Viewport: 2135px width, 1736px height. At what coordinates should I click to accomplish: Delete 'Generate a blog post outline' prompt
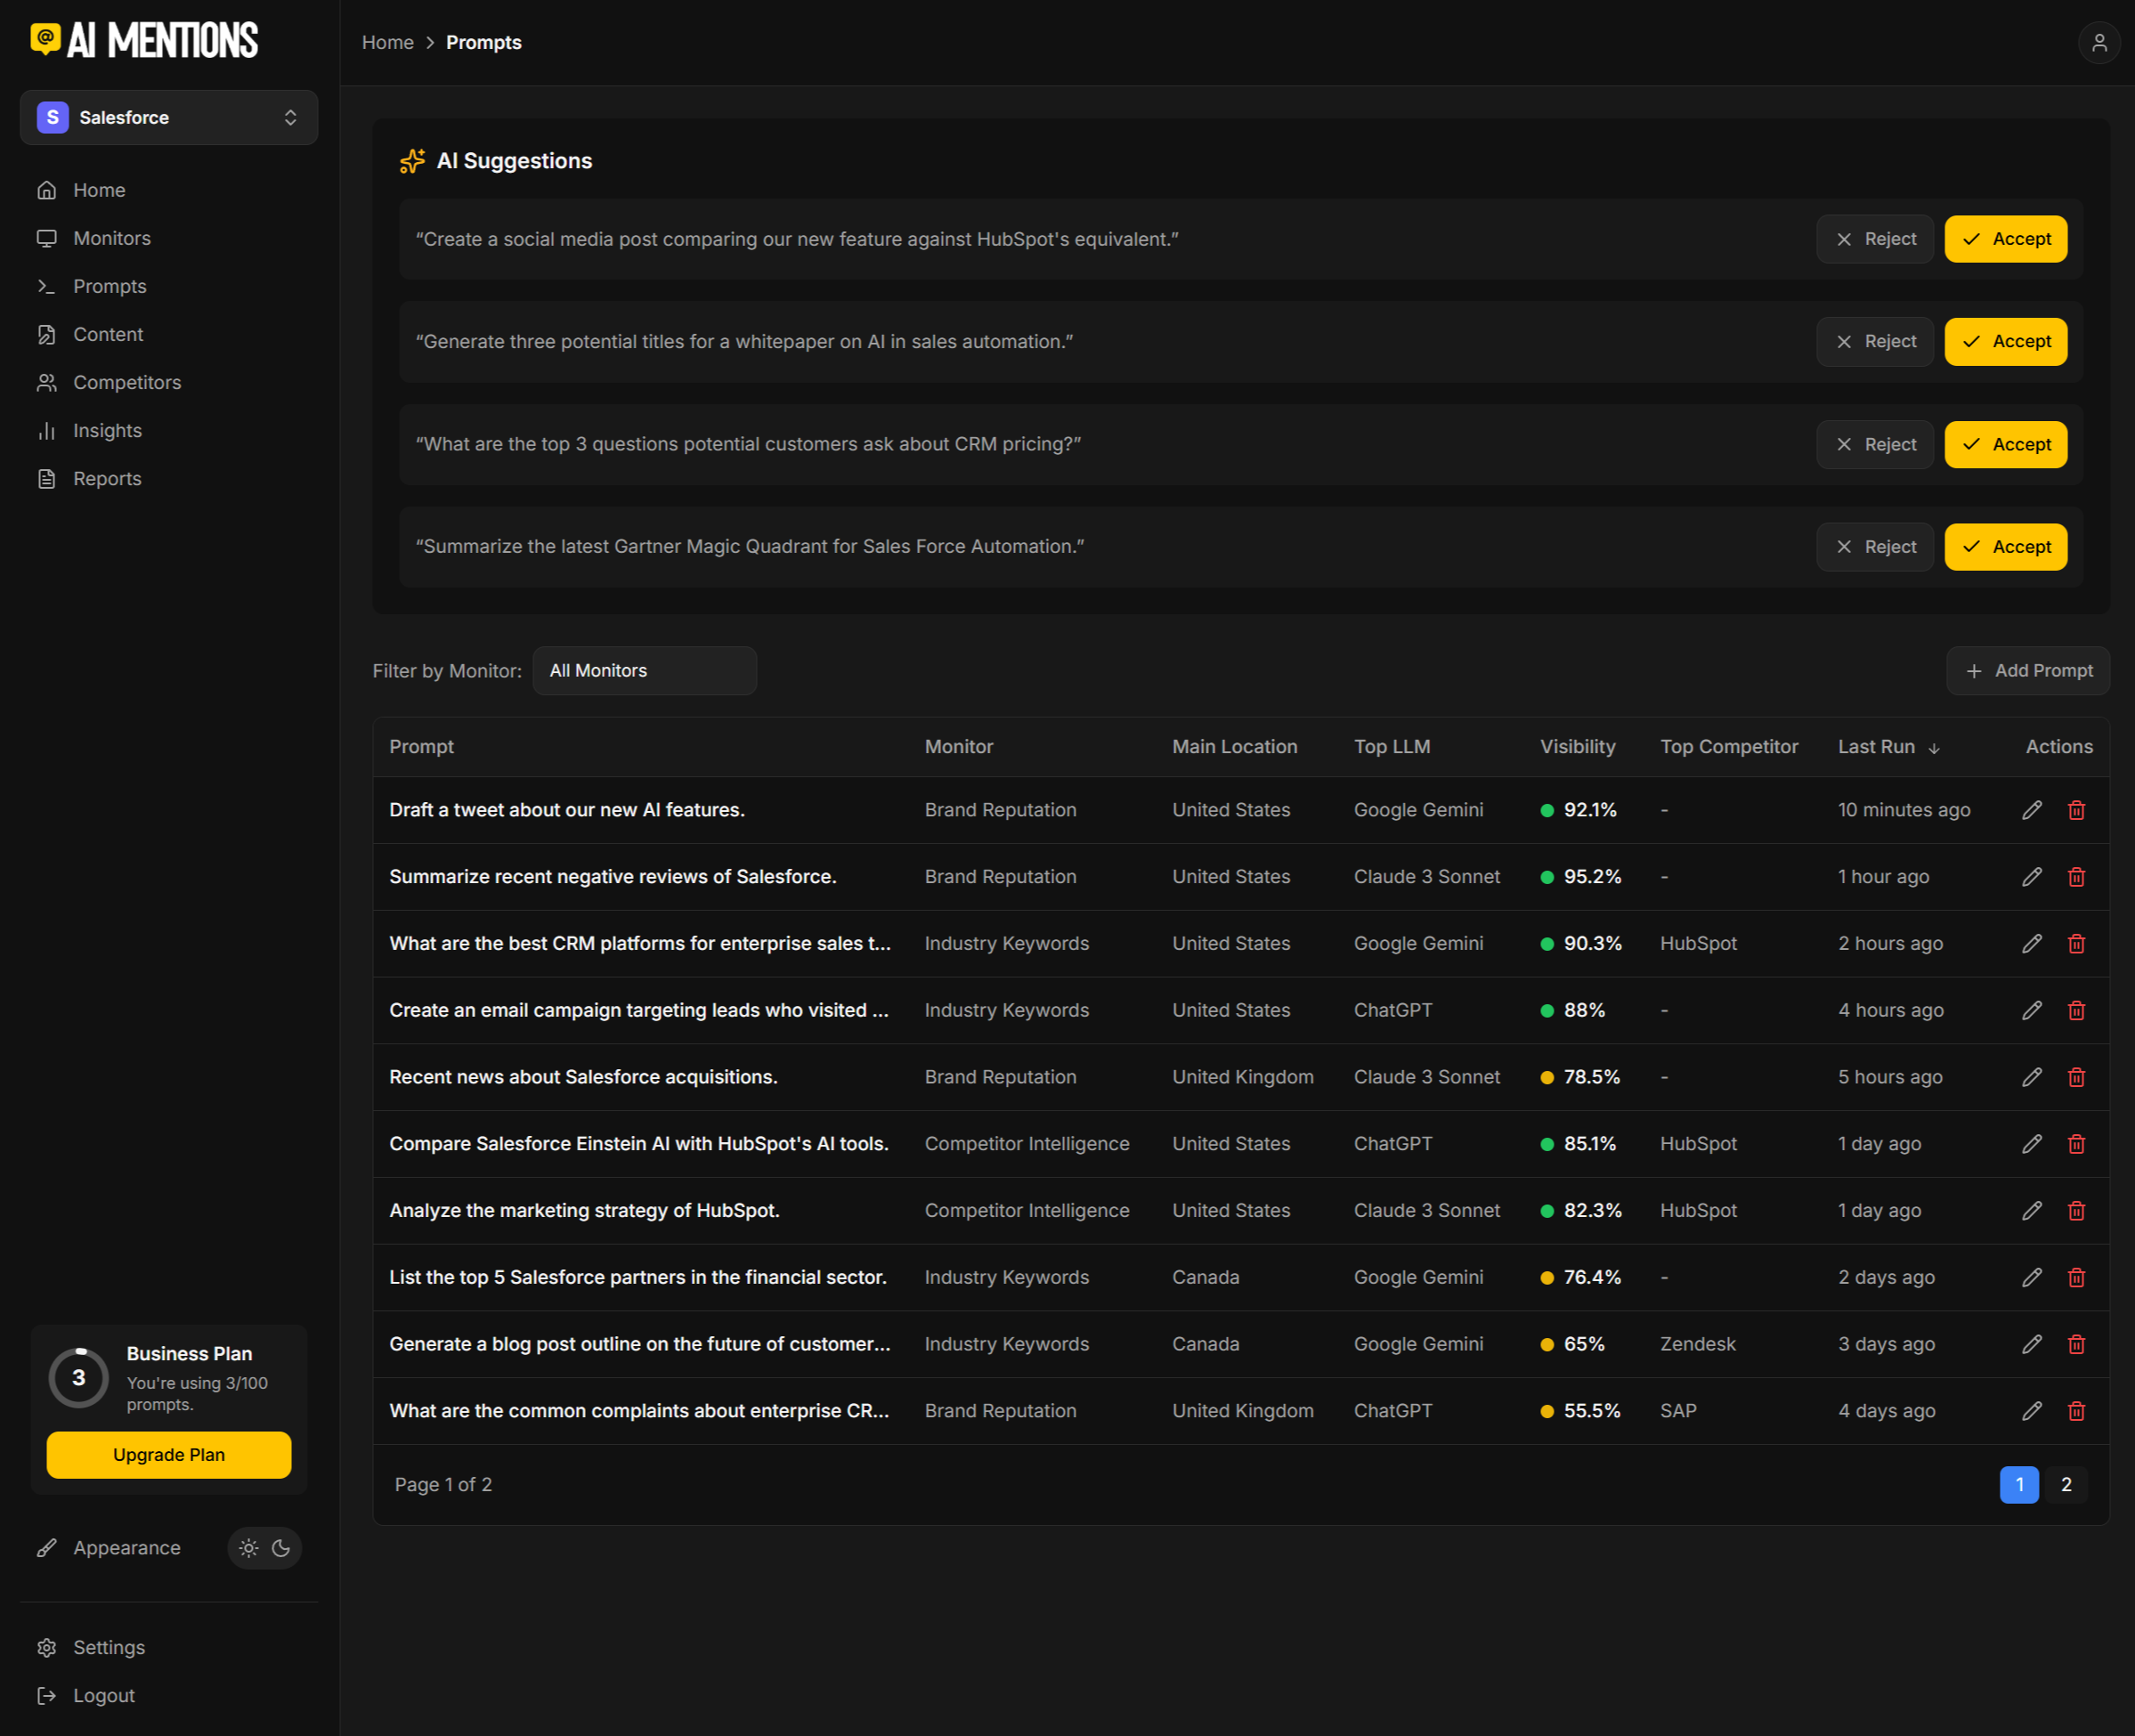coord(2077,1344)
